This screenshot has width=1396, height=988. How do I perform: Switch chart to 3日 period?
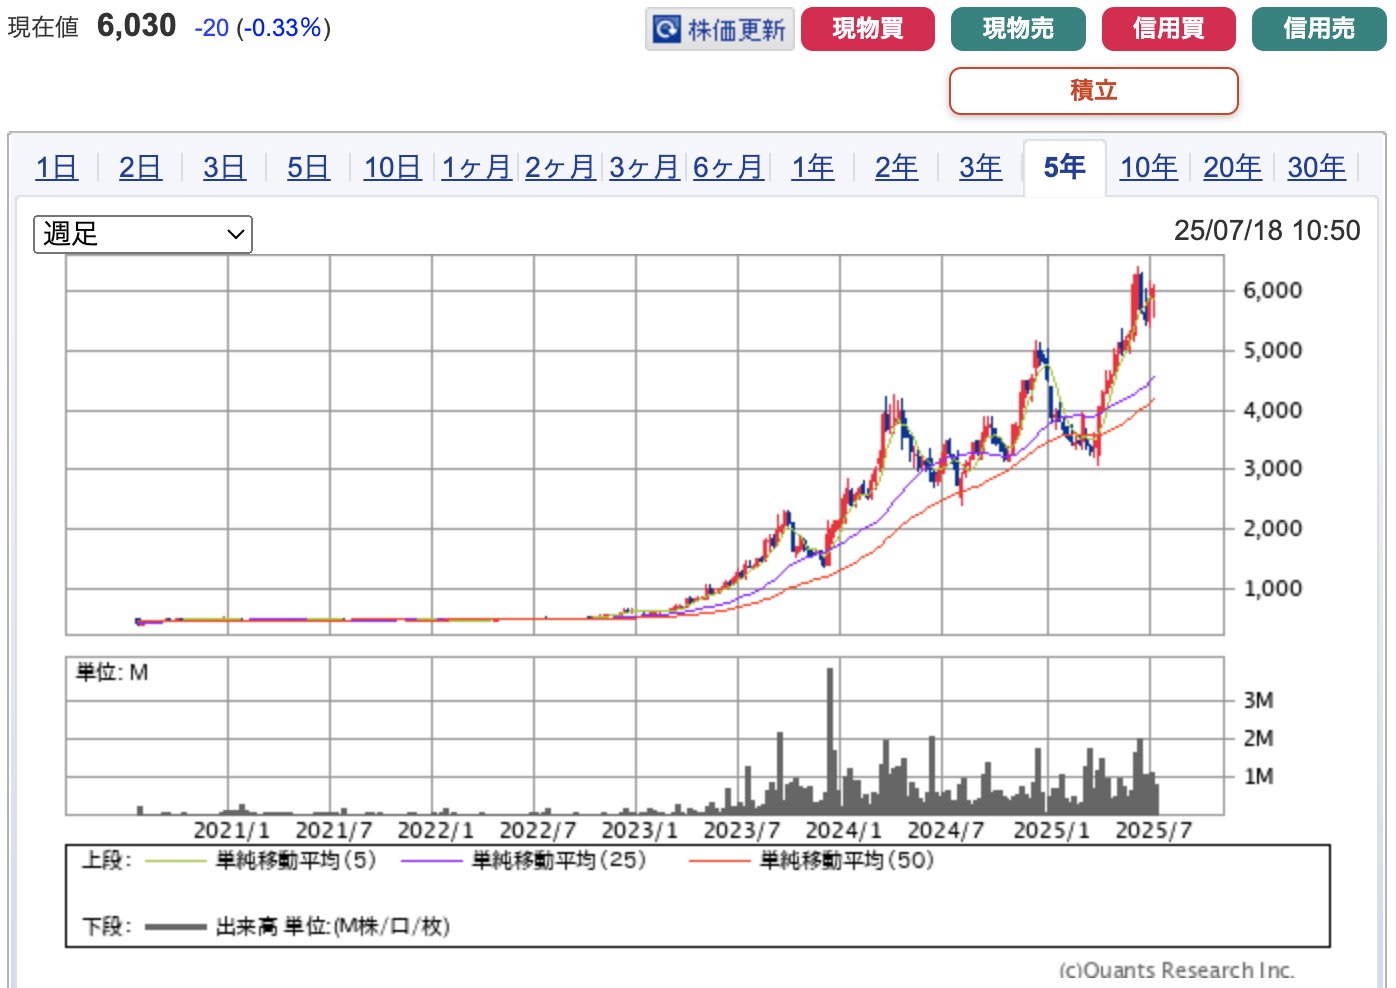click(224, 167)
